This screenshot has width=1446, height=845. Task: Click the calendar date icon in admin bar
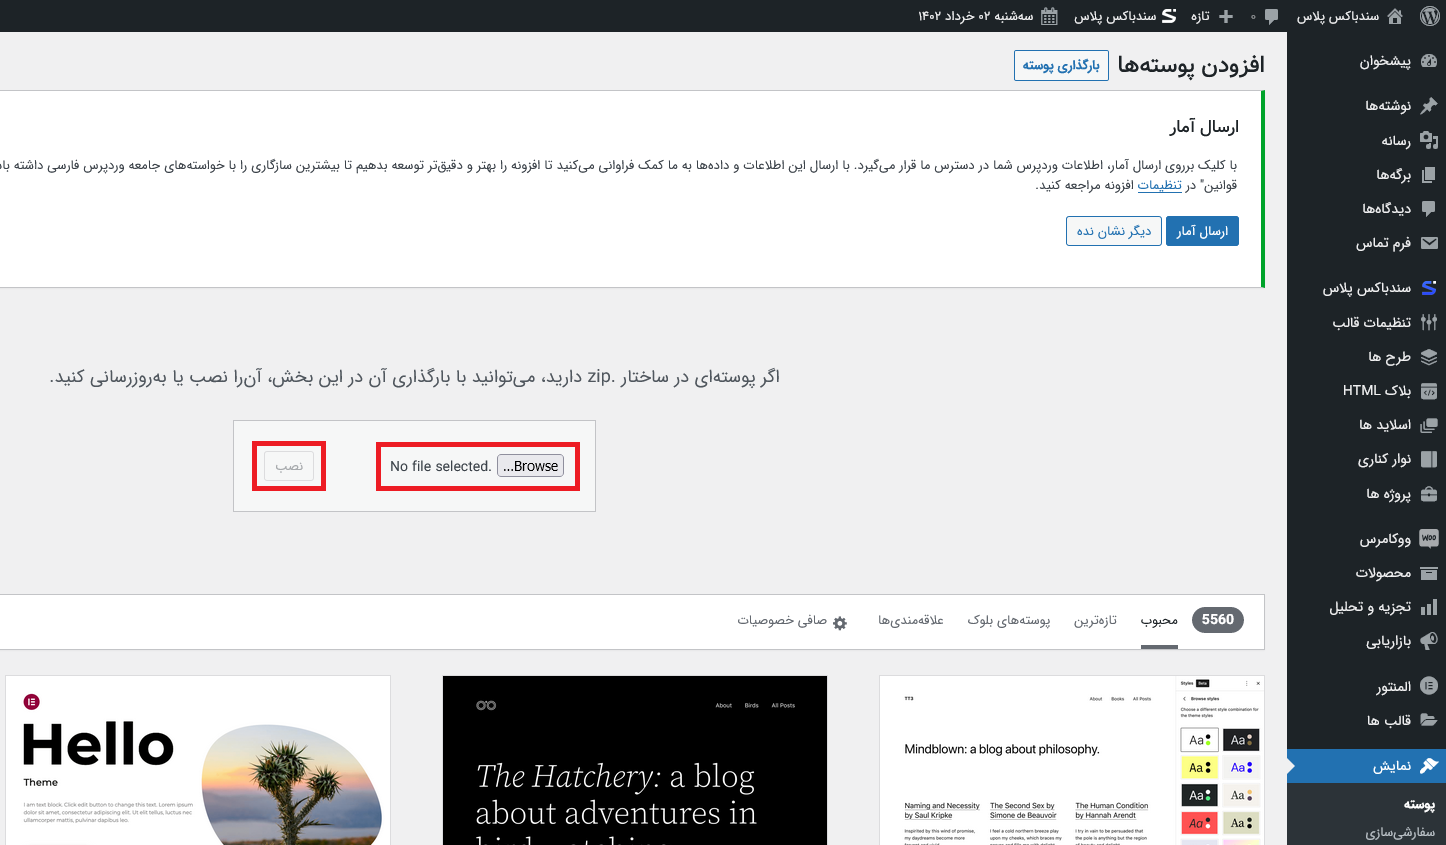(1049, 16)
